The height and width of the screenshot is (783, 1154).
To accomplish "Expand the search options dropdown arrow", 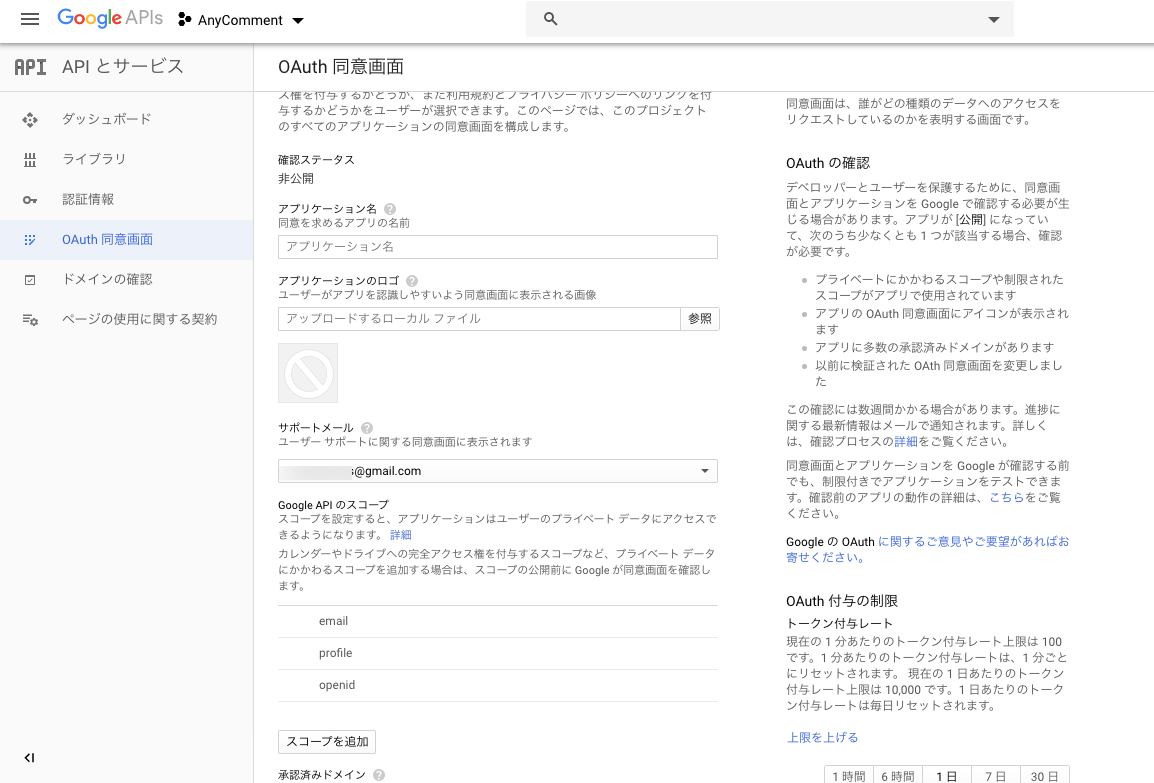I will [x=994, y=20].
